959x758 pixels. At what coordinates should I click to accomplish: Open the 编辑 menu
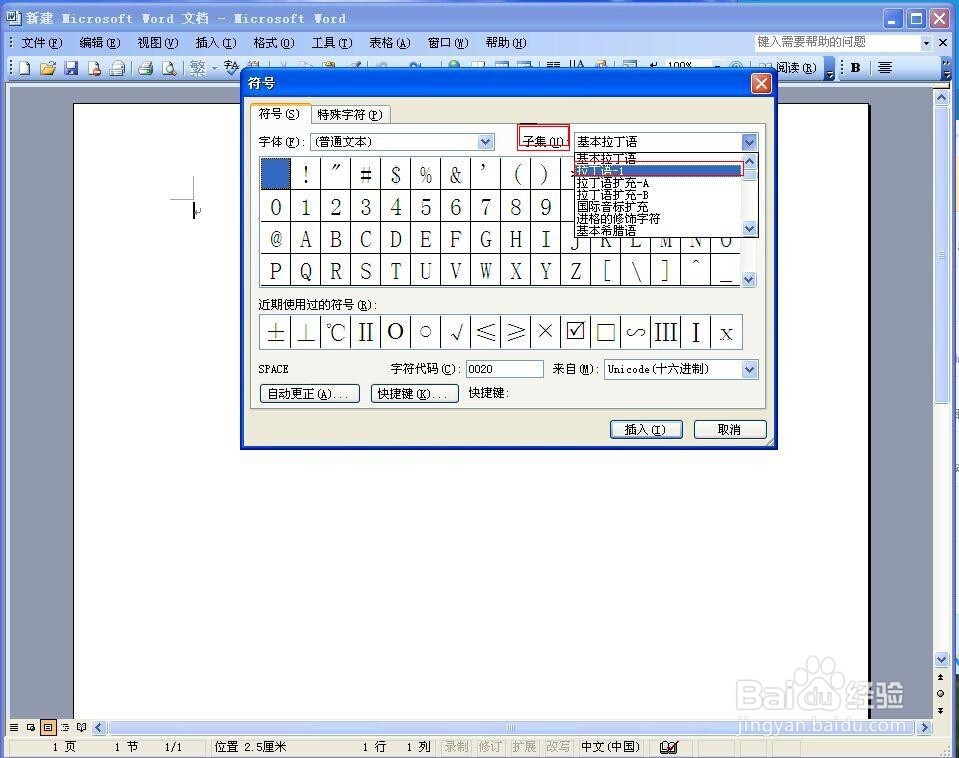[100, 43]
